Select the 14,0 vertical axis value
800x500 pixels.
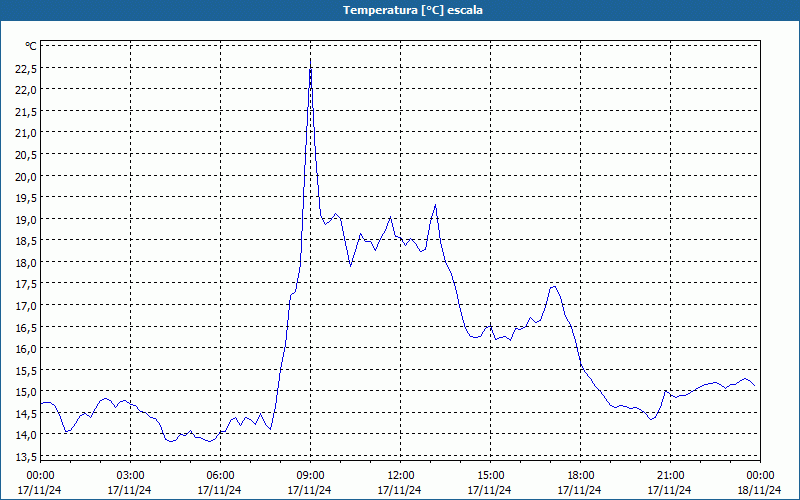[26, 435]
